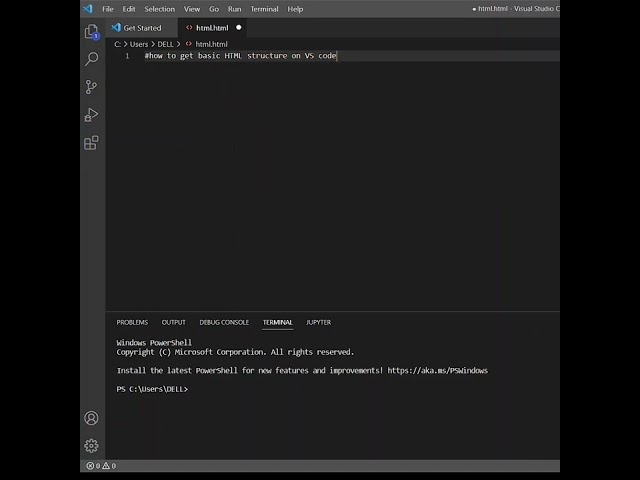The image size is (640, 480).
Task: Click 'Install the latest PowerShell' text
Action: 177,371
